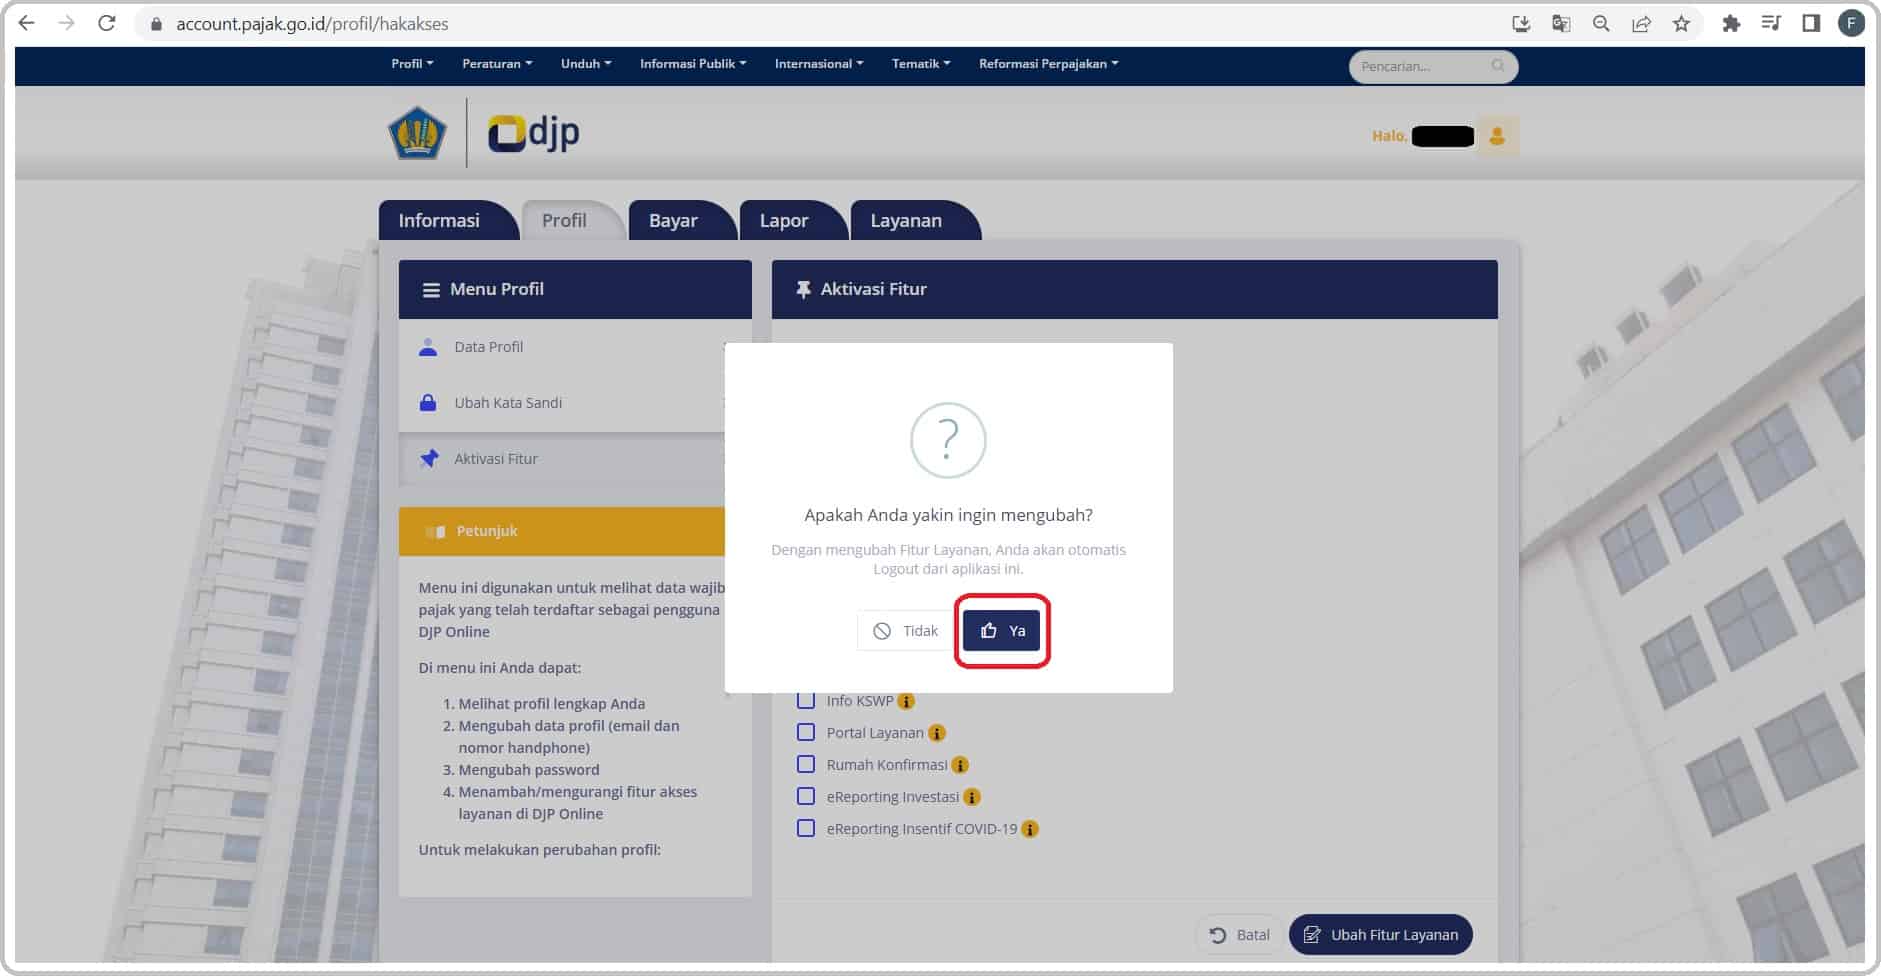Viewport: 1881px width, 977px height.
Task: Open Data Profil in Menu Profil
Action: [x=575, y=347]
